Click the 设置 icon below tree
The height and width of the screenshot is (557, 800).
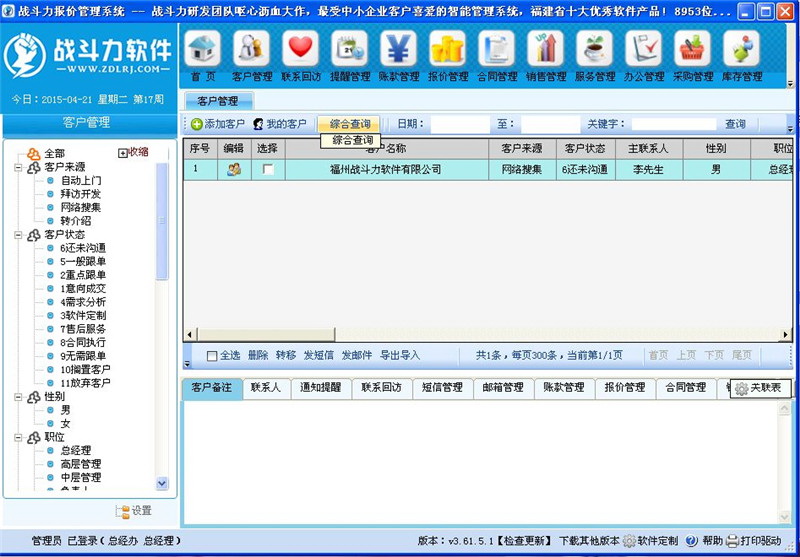[x=123, y=512]
